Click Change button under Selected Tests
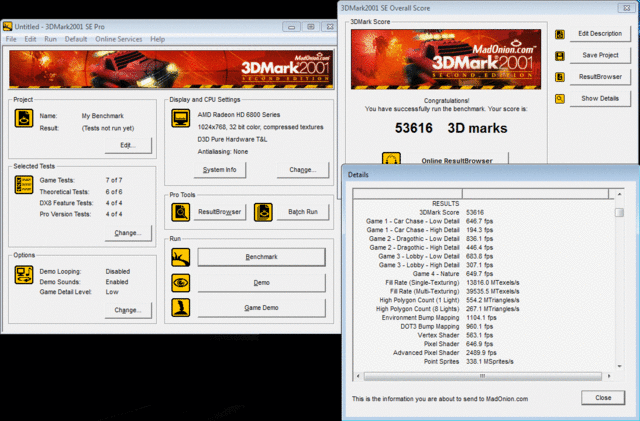The width and height of the screenshot is (640, 421). coord(128,233)
